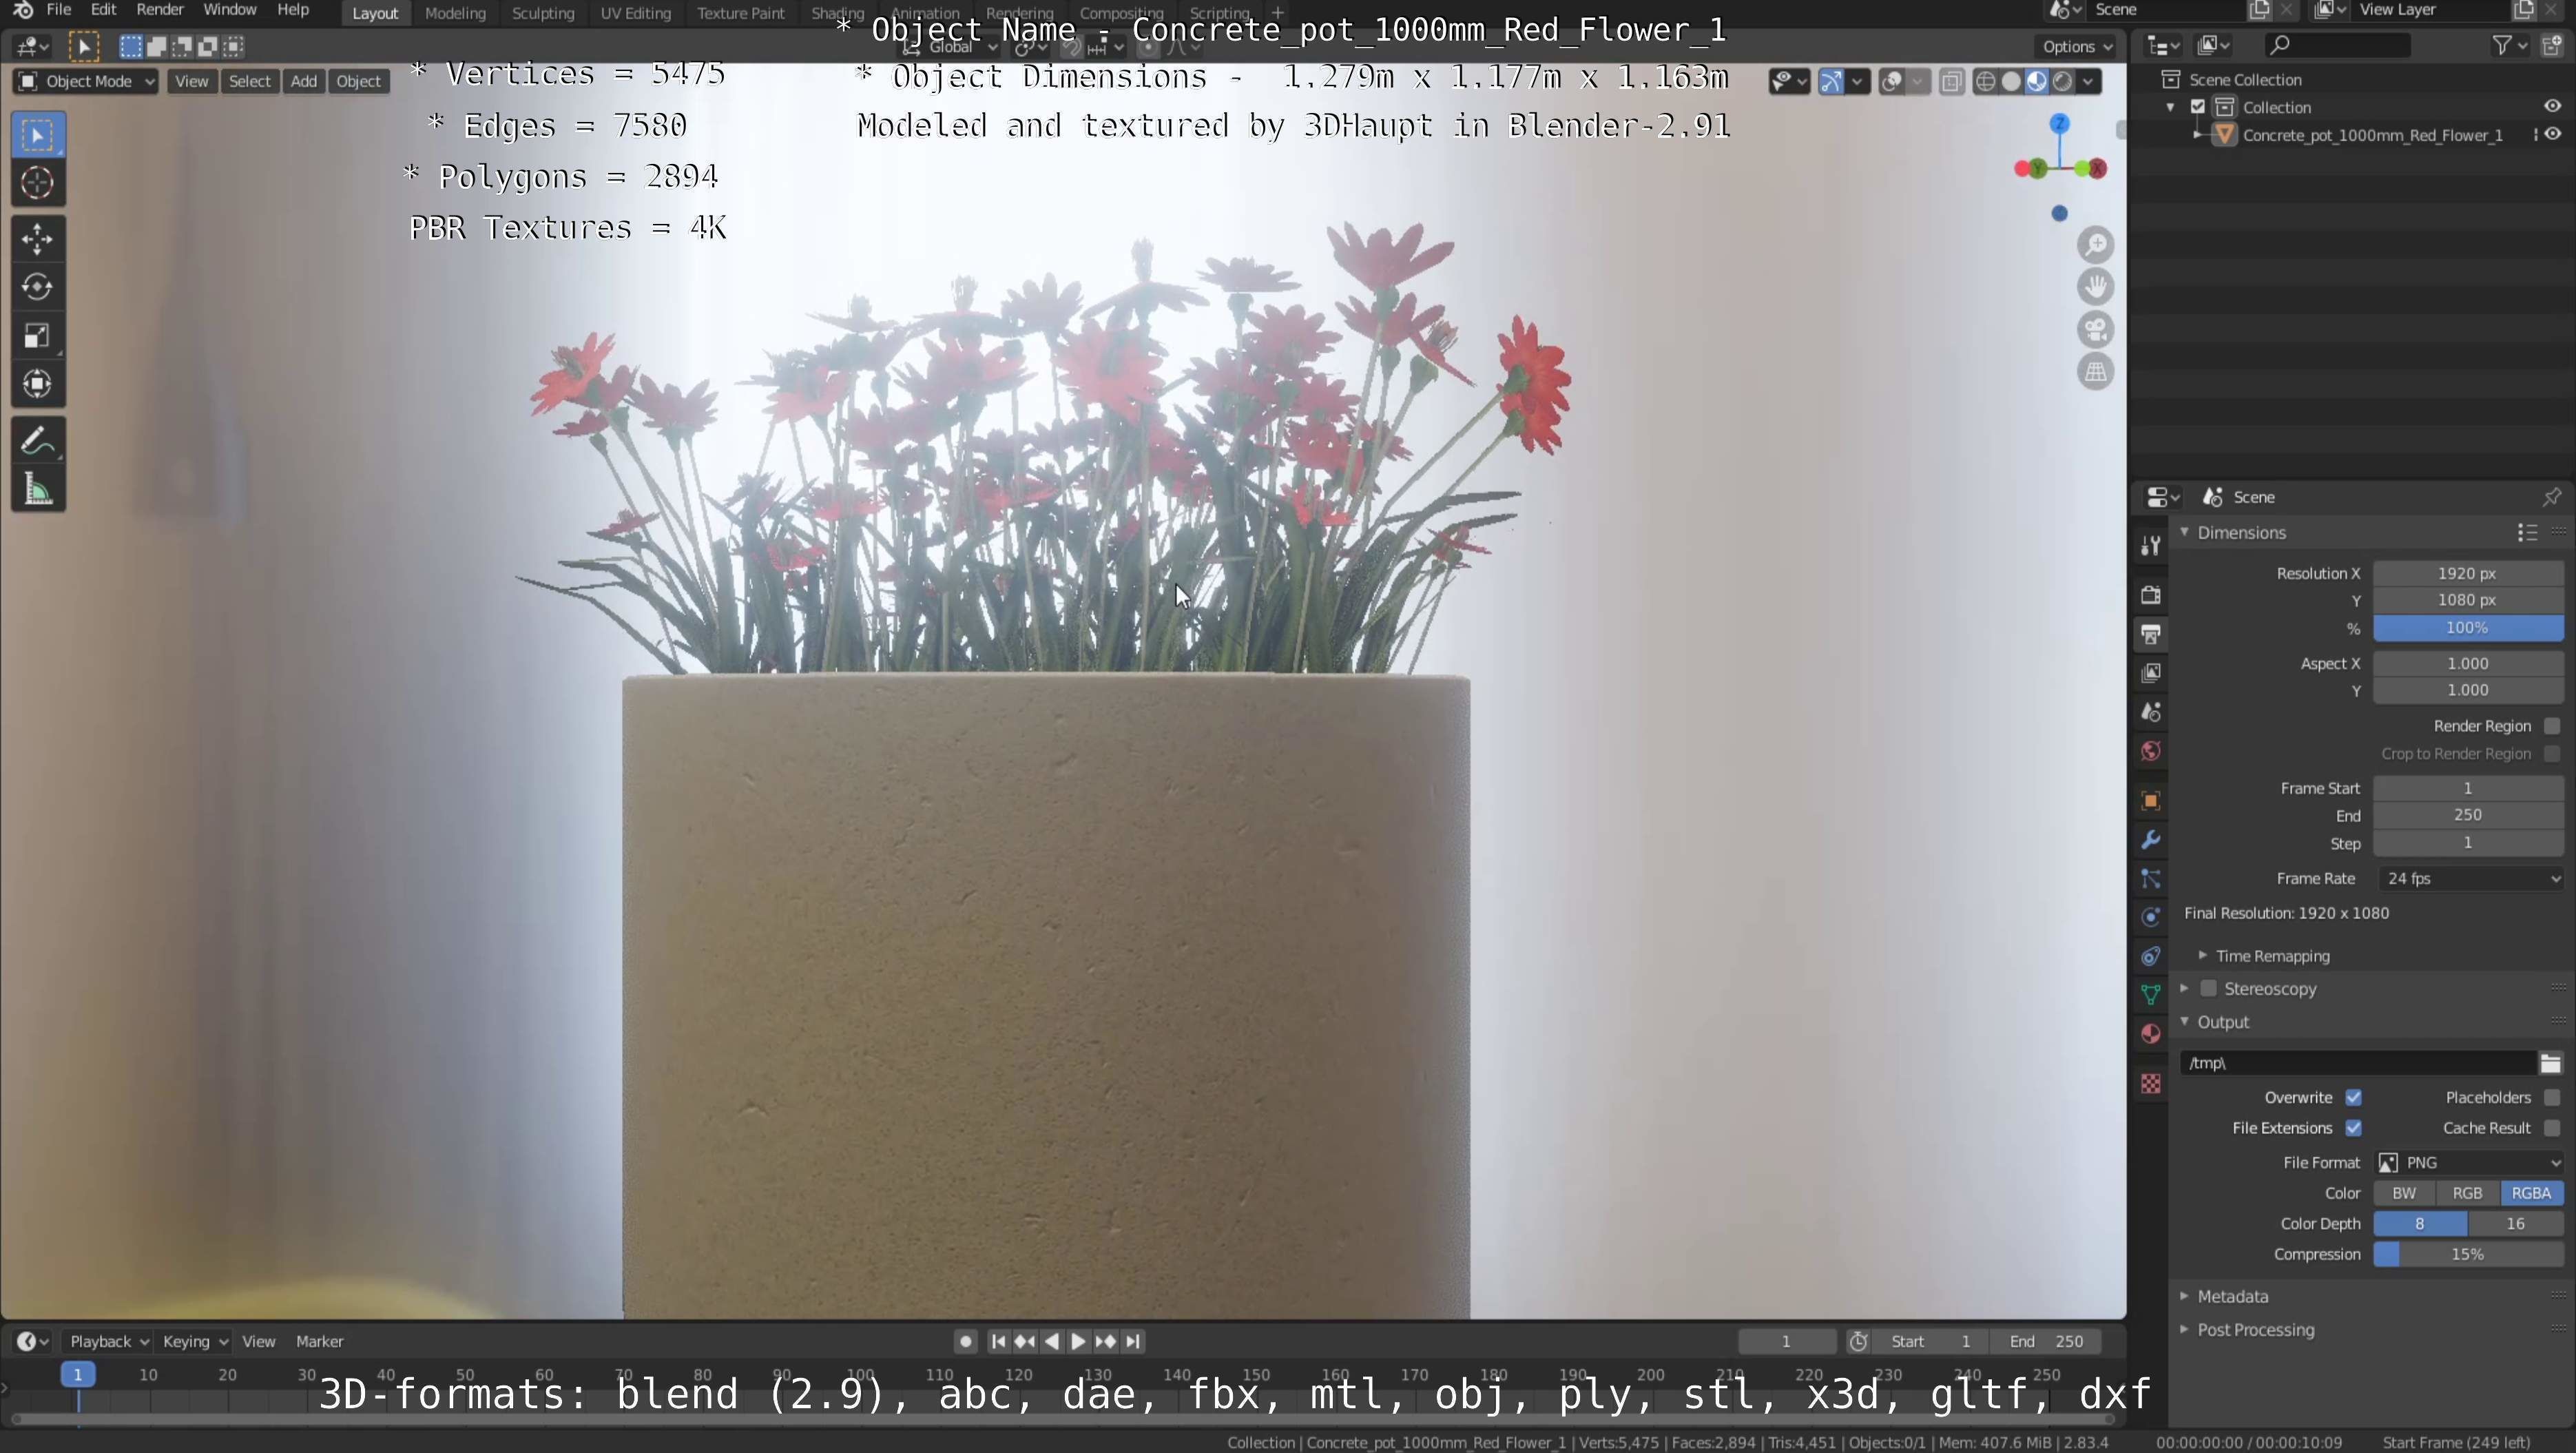
Task: Enable the Cache Result checkbox
Action: click(x=2552, y=1128)
